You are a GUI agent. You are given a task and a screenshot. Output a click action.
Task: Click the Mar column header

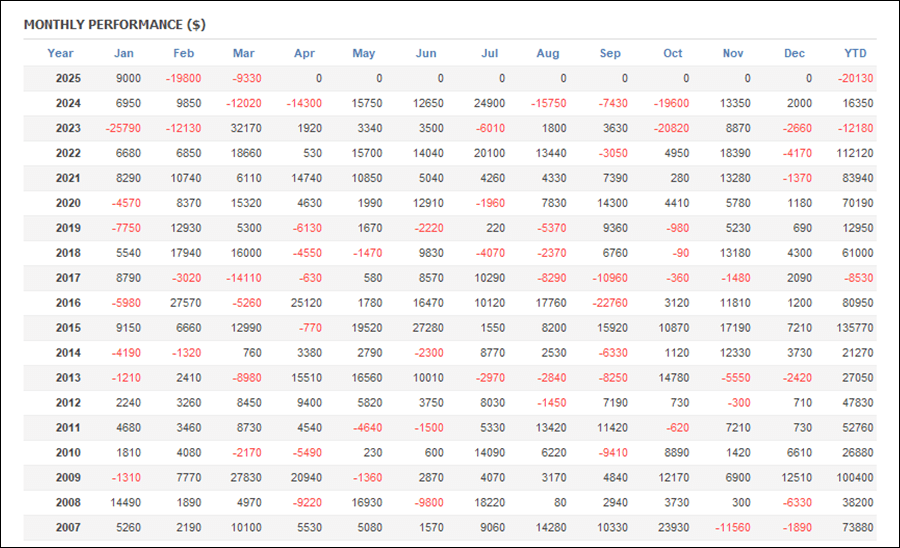pos(243,53)
